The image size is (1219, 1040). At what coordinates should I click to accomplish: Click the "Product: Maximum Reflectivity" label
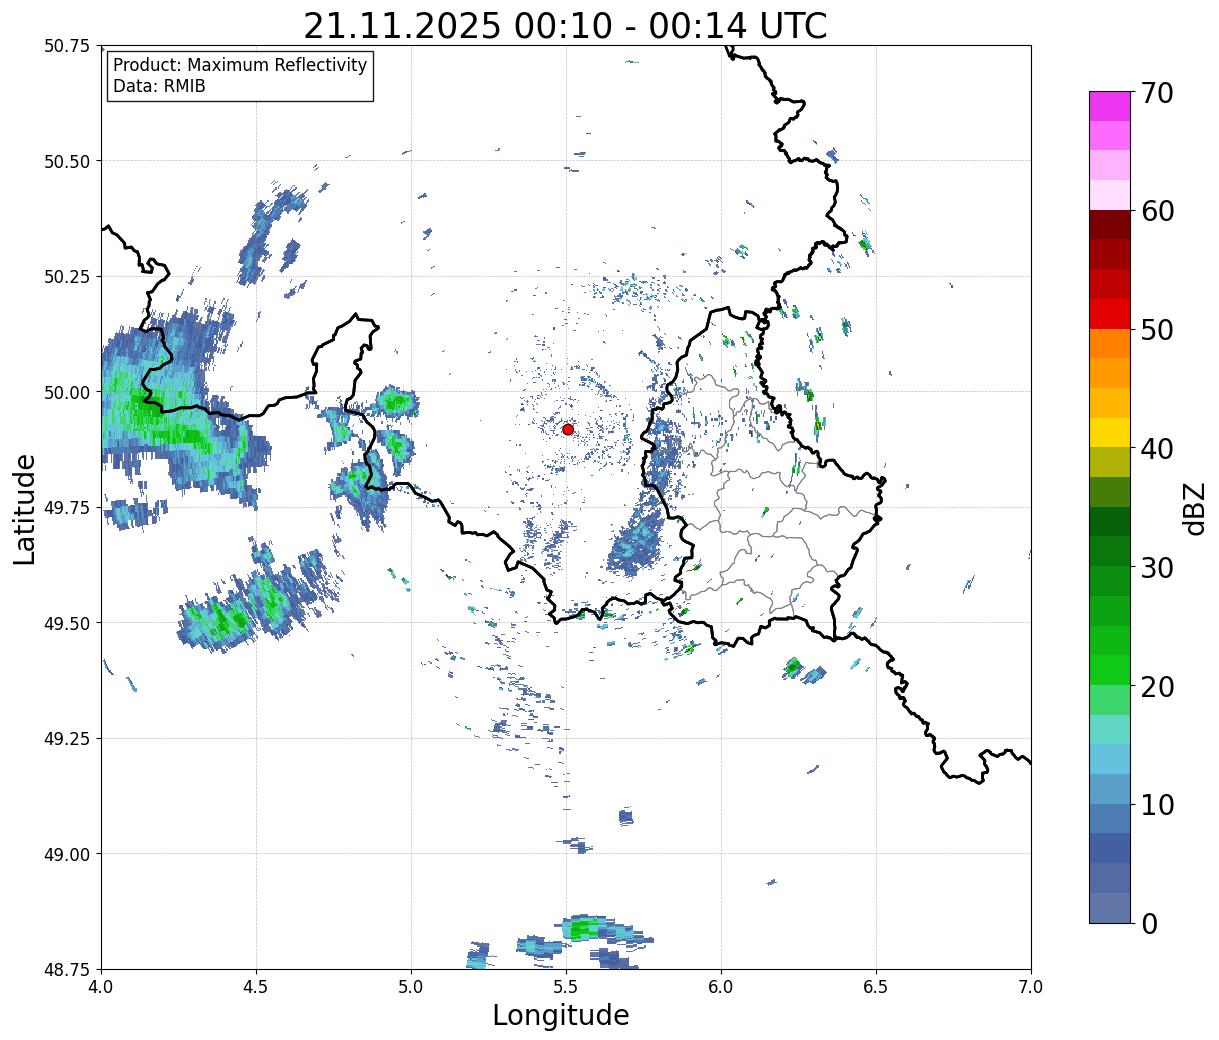point(240,65)
